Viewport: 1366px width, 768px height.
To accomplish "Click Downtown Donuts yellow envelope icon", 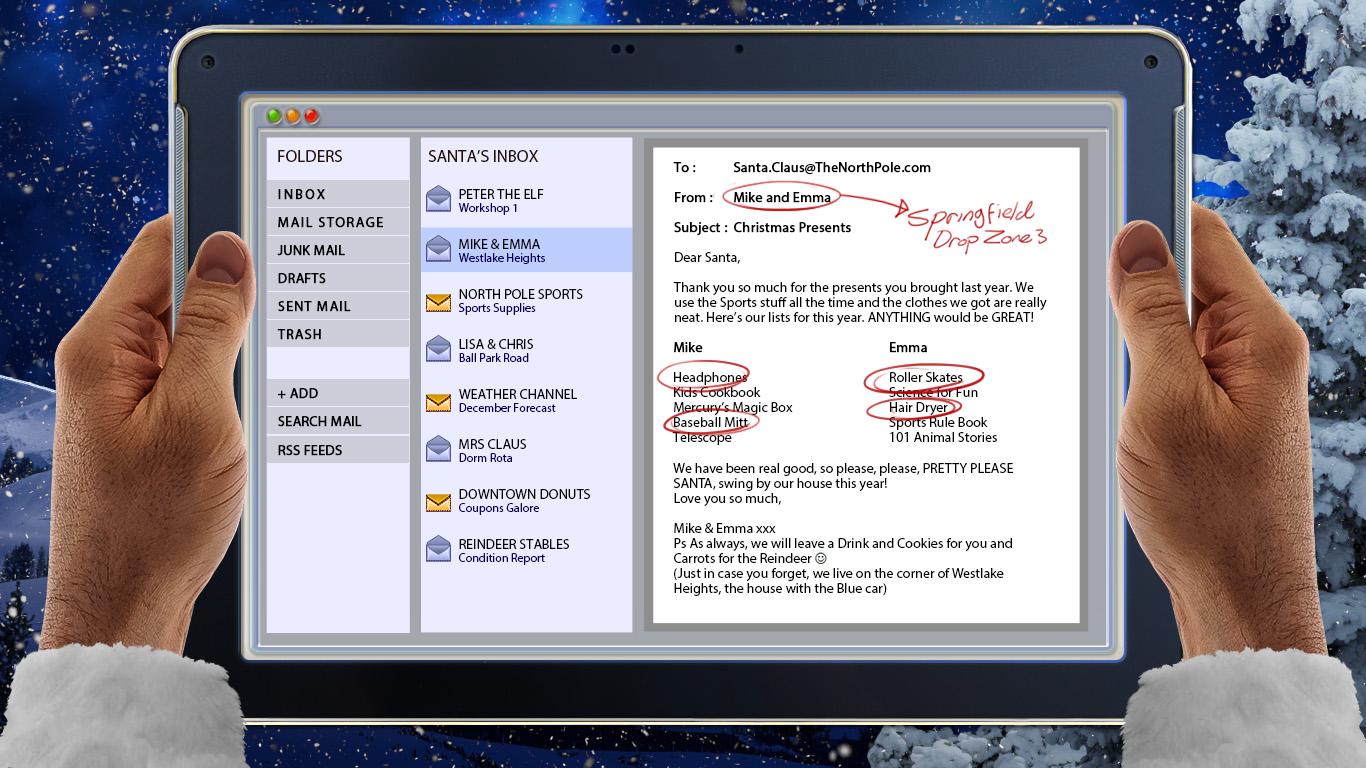I will tap(438, 501).
